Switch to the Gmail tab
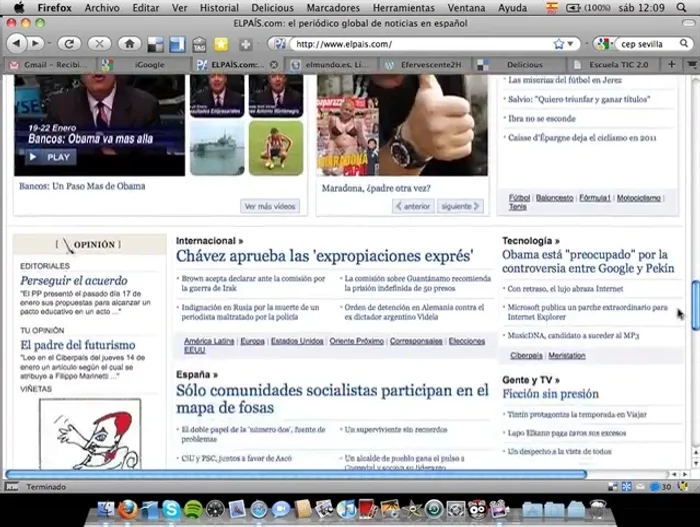Image resolution: width=700 pixels, height=527 pixels. (x=49, y=65)
